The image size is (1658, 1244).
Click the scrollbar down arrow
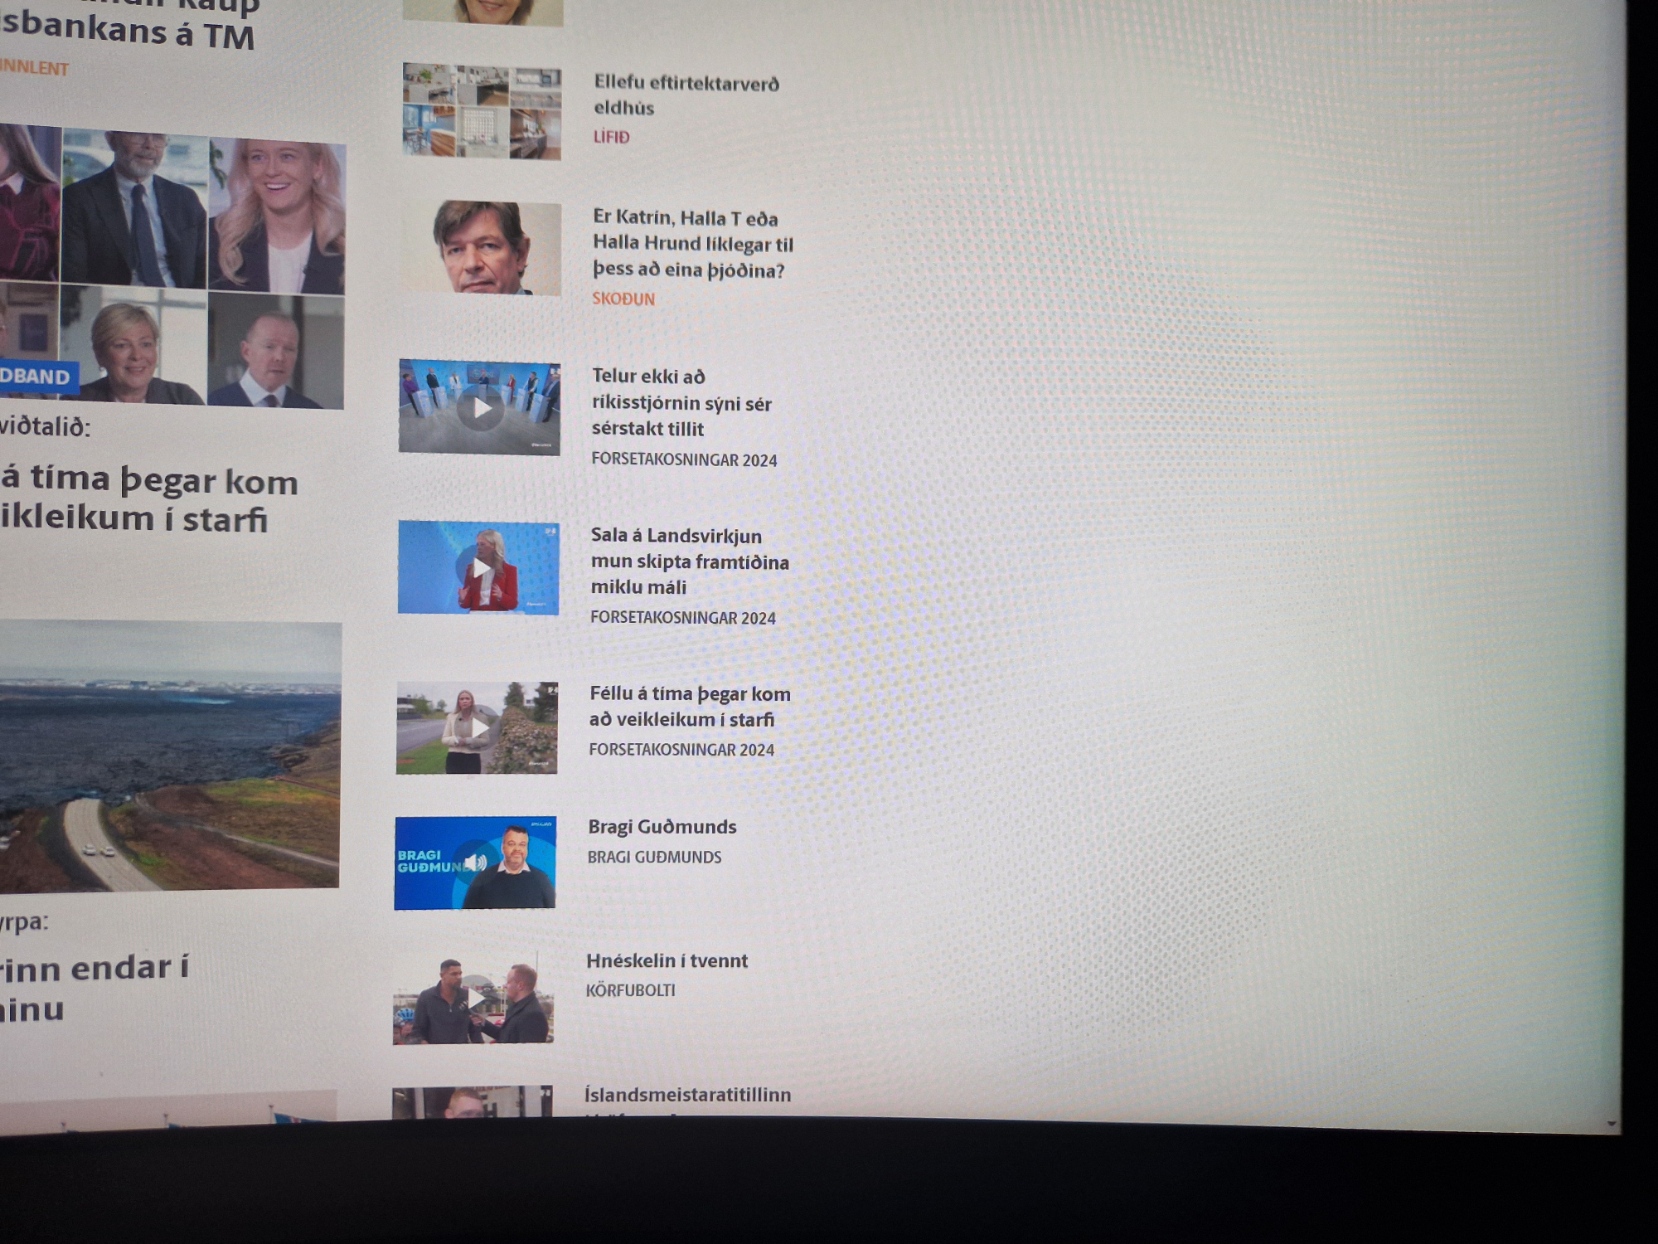[x=1611, y=1124]
